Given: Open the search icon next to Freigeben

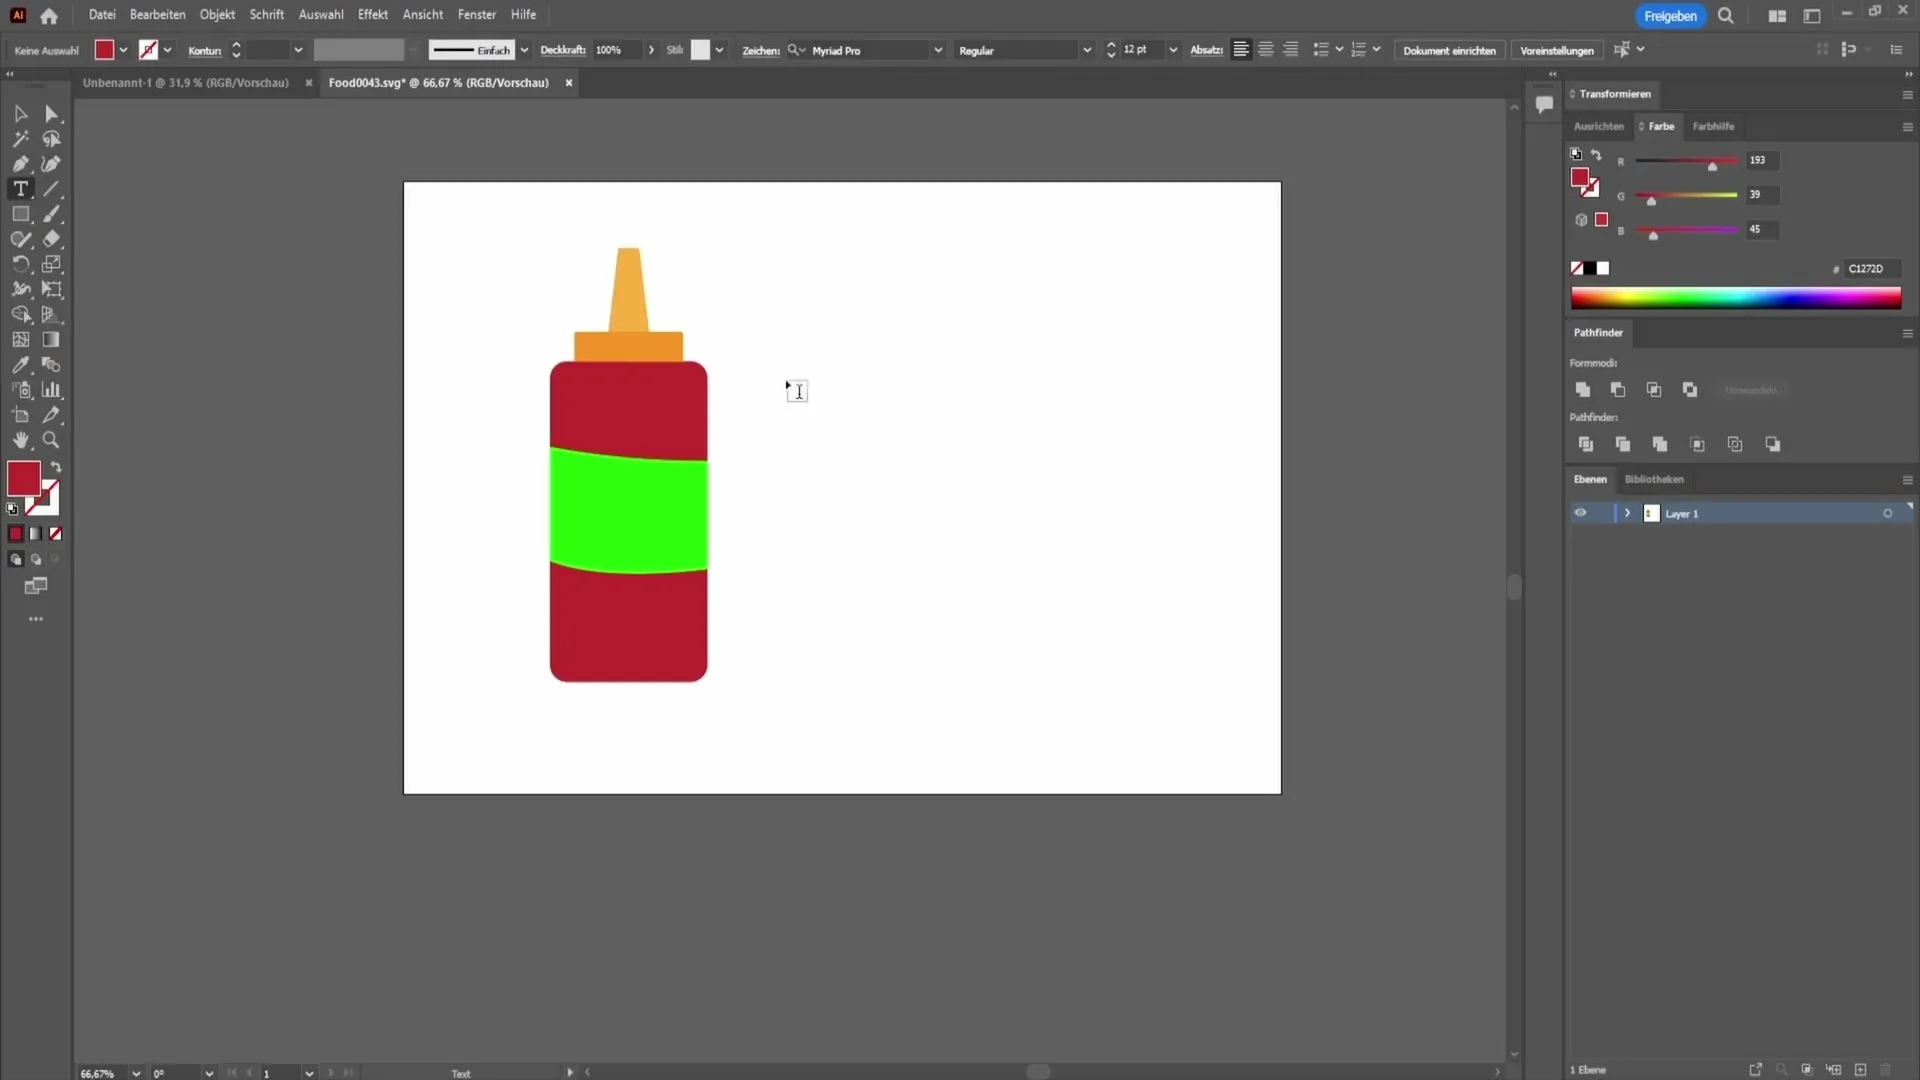Looking at the screenshot, I should pos(1726,16).
